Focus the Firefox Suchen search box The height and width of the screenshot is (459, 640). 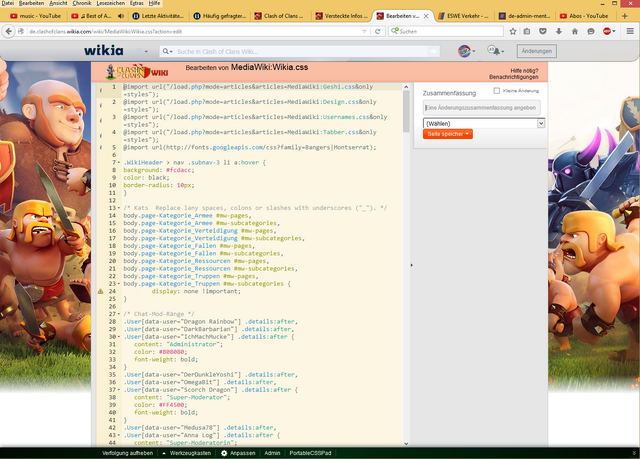pyautogui.click(x=446, y=31)
